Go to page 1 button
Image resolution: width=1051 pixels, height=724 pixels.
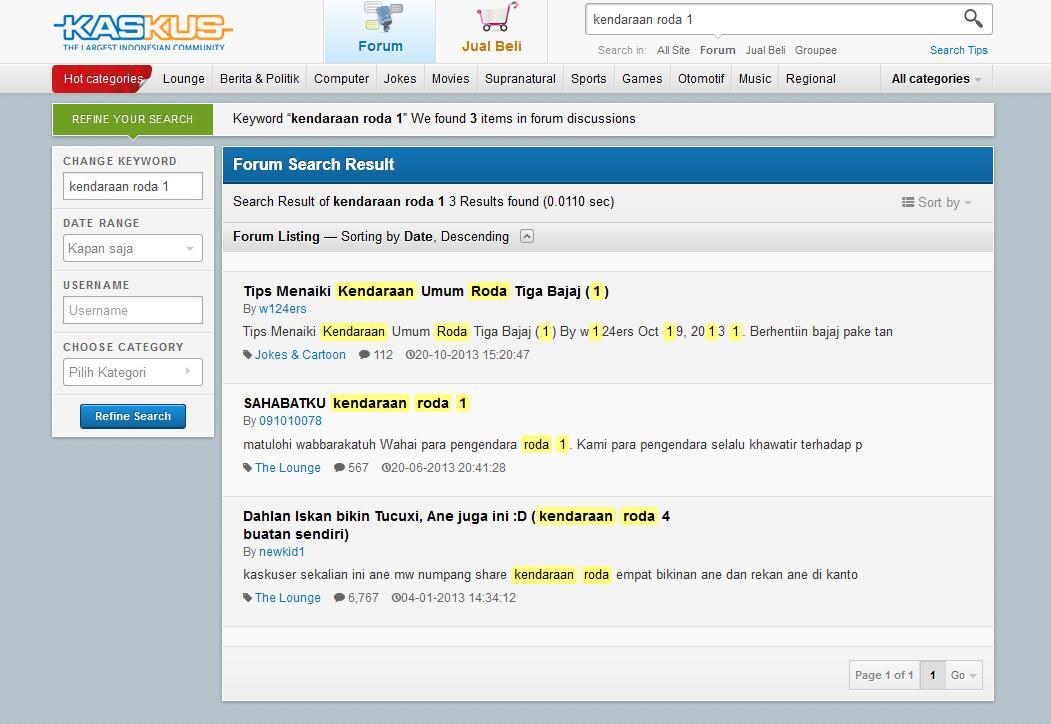point(932,675)
